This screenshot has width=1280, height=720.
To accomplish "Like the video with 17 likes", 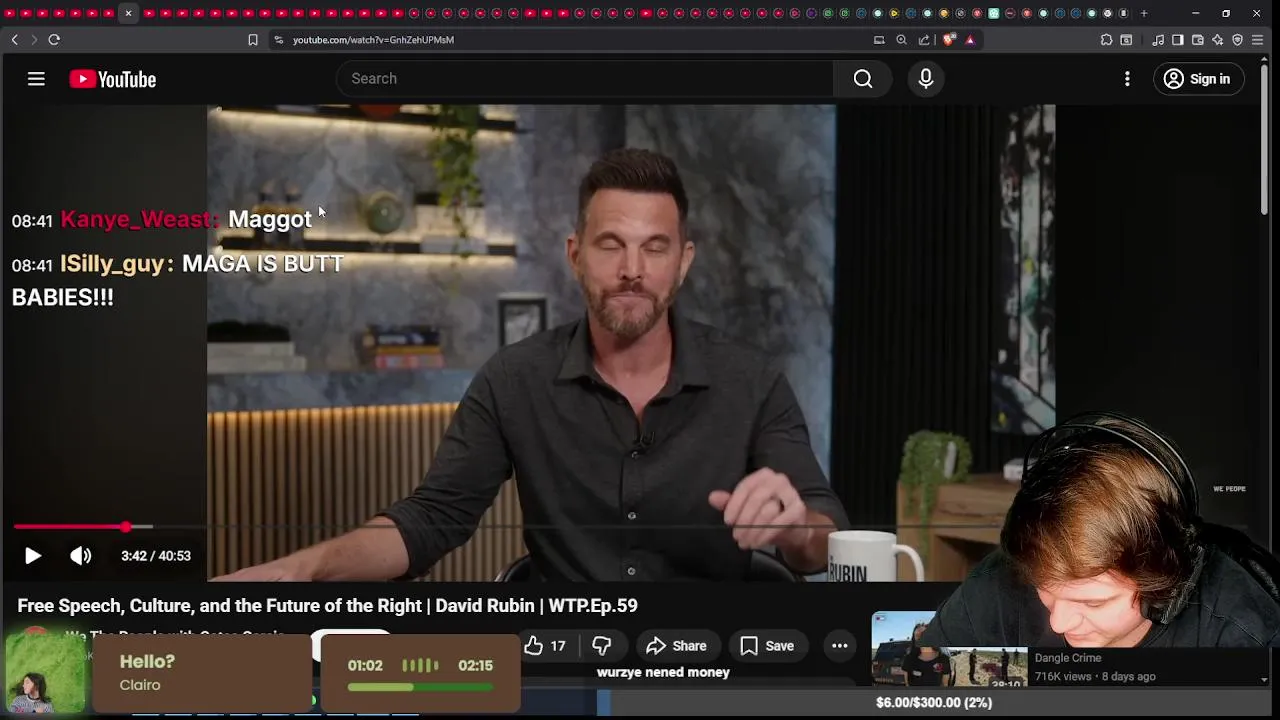I will pyautogui.click(x=546, y=646).
